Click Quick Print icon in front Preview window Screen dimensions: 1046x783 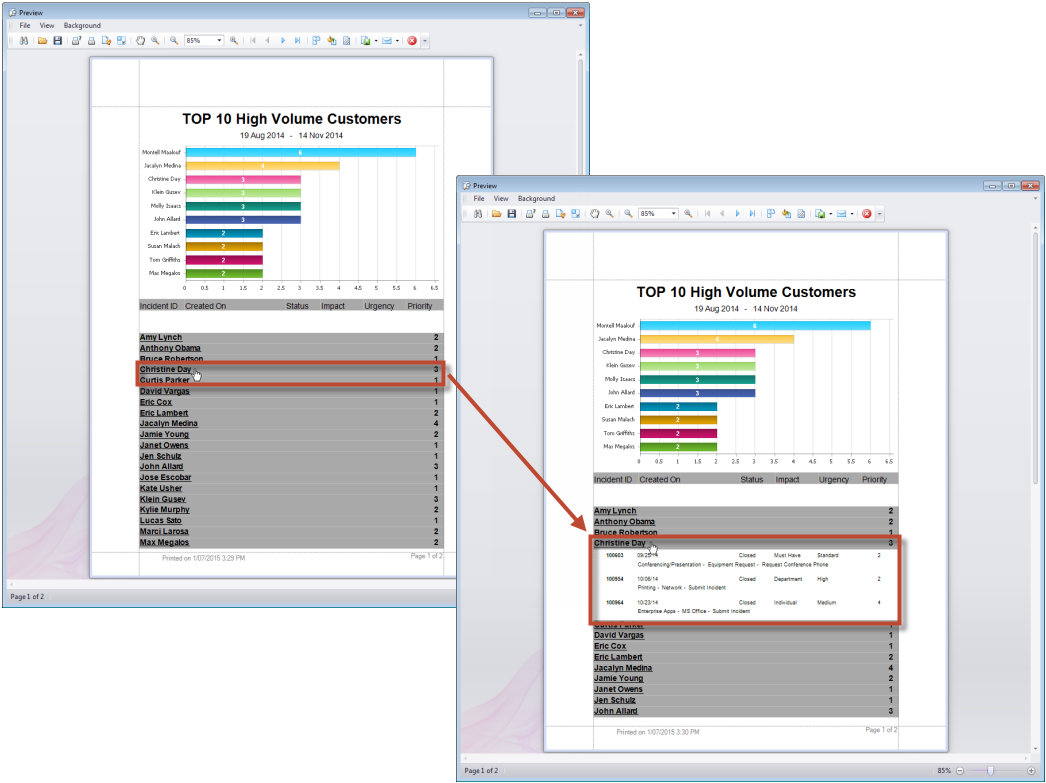(x=546, y=214)
